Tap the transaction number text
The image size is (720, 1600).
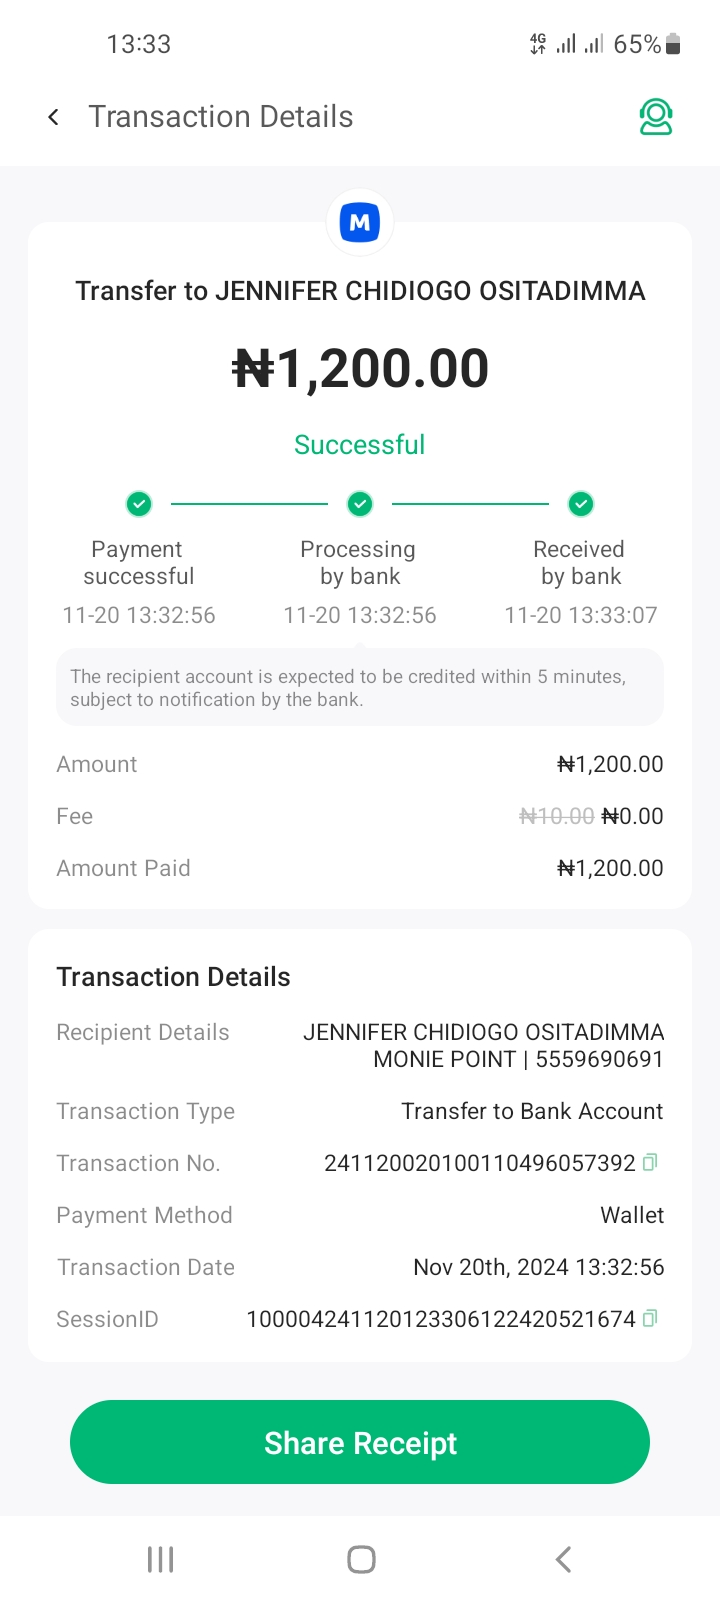point(479,1163)
